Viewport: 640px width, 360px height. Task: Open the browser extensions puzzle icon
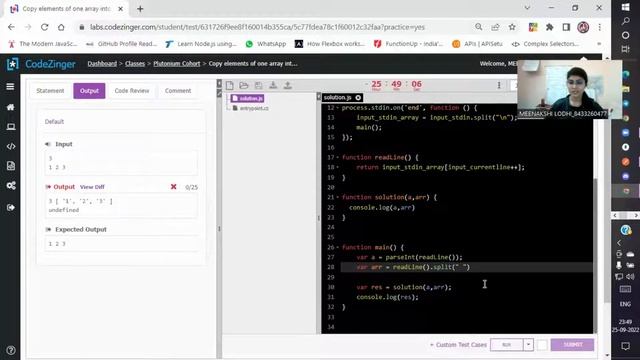point(549,27)
